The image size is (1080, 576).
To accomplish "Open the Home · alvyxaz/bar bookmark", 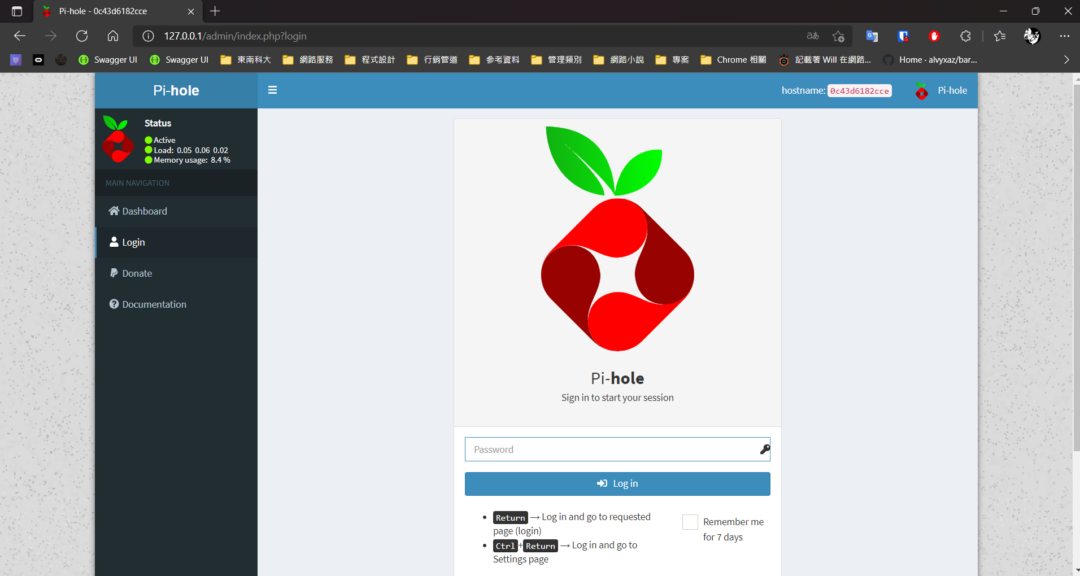I will pyautogui.click(x=931, y=60).
